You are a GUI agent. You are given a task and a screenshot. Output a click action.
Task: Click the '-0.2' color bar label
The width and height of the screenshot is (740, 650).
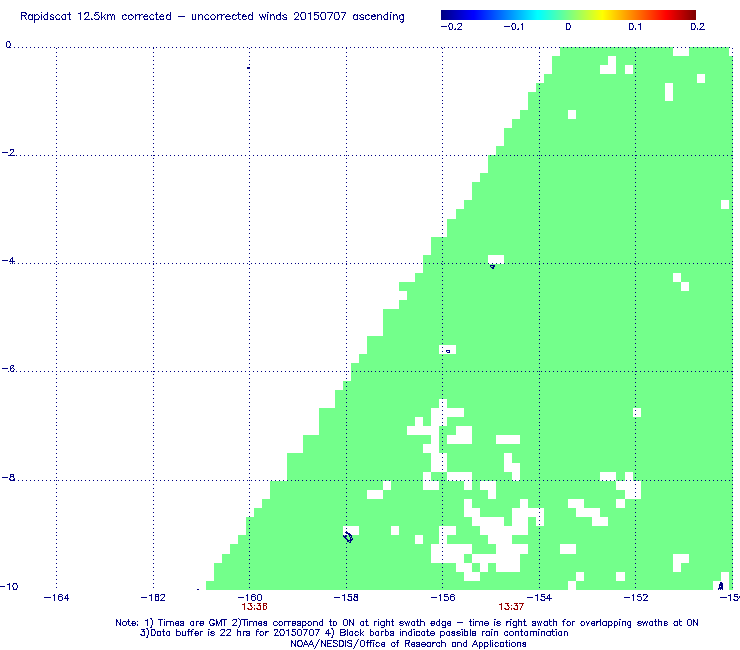(451, 27)
